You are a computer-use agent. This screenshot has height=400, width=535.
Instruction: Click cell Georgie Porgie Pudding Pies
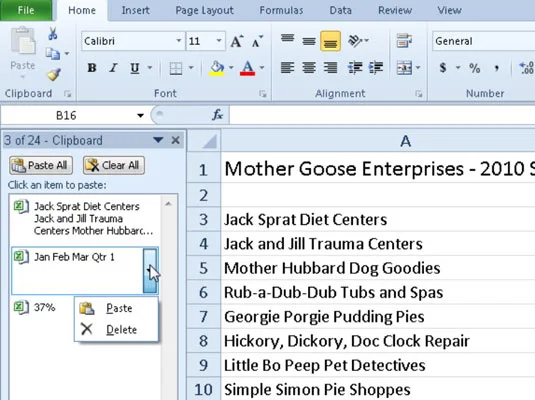(378, 316)
